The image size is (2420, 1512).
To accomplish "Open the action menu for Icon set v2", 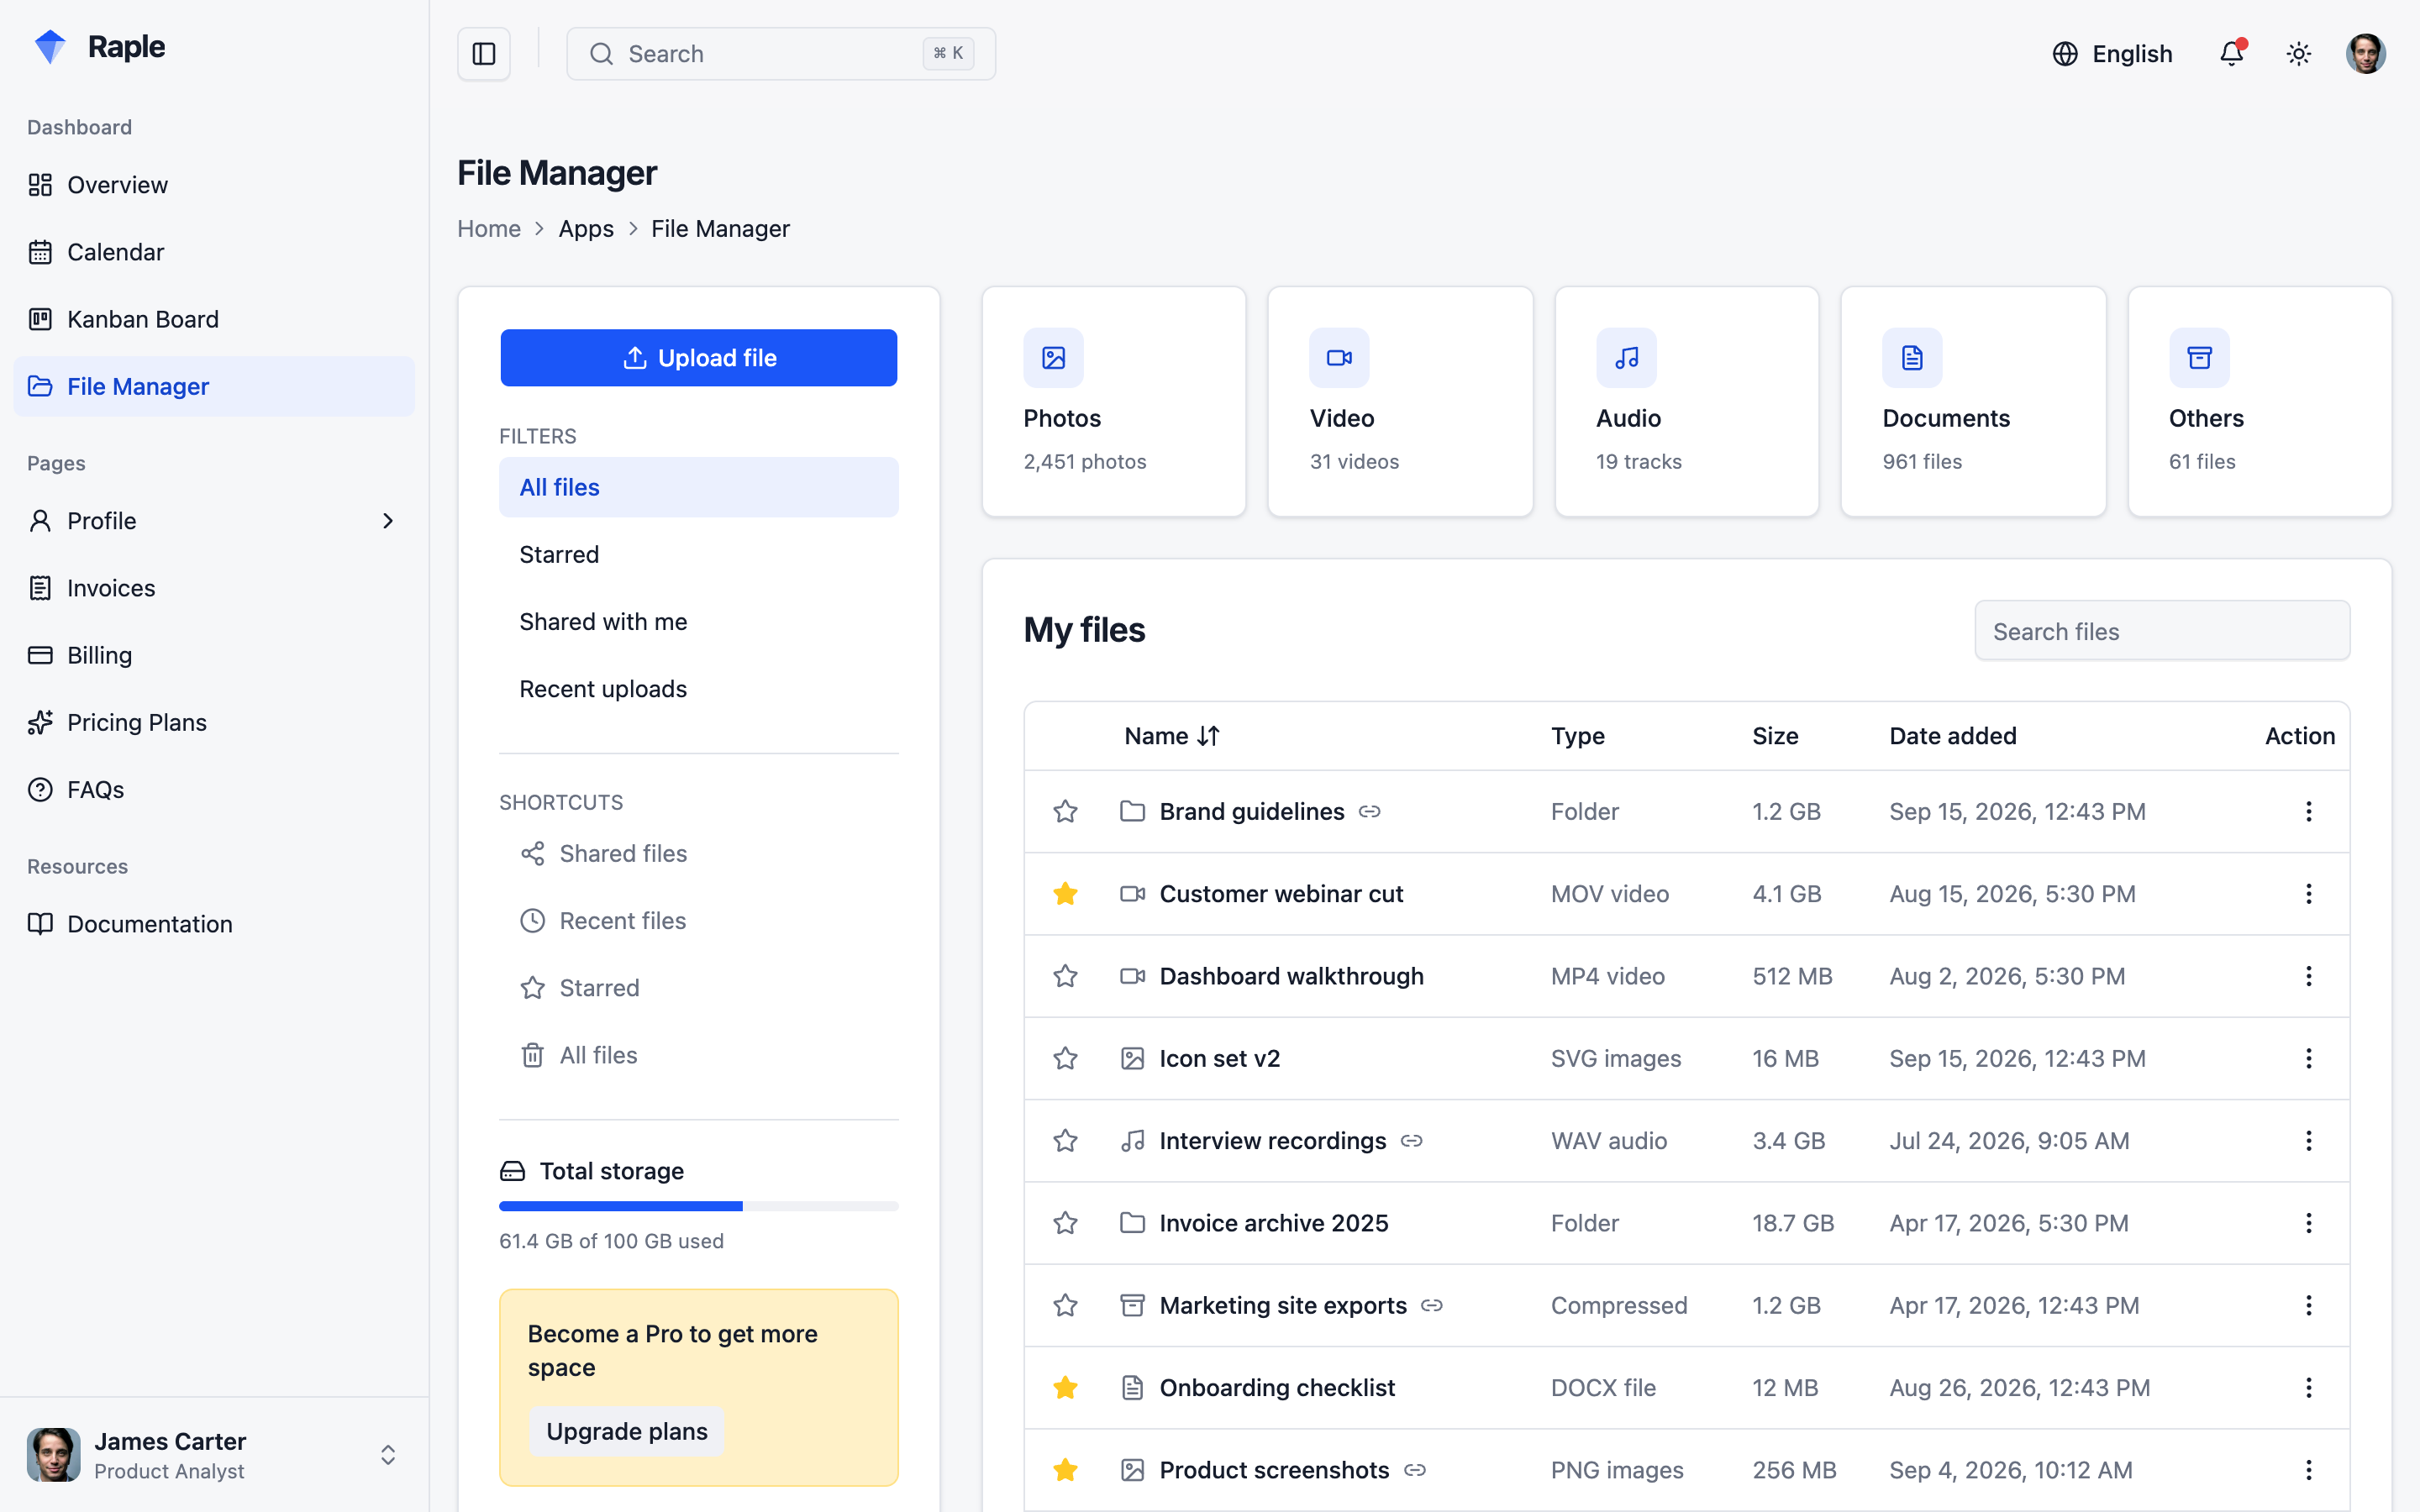I will (2308, 1059).
